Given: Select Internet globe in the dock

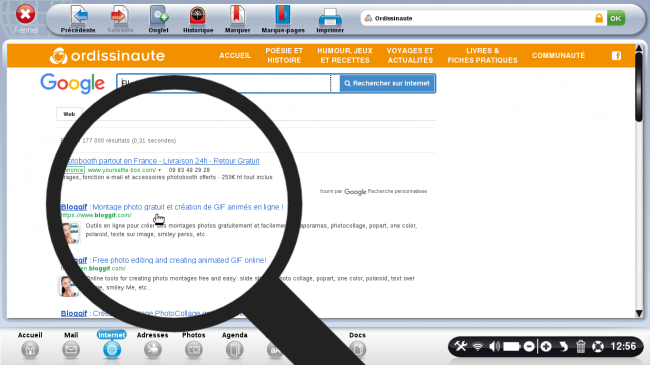Looking at the screenshot, I should coord(112,345).
